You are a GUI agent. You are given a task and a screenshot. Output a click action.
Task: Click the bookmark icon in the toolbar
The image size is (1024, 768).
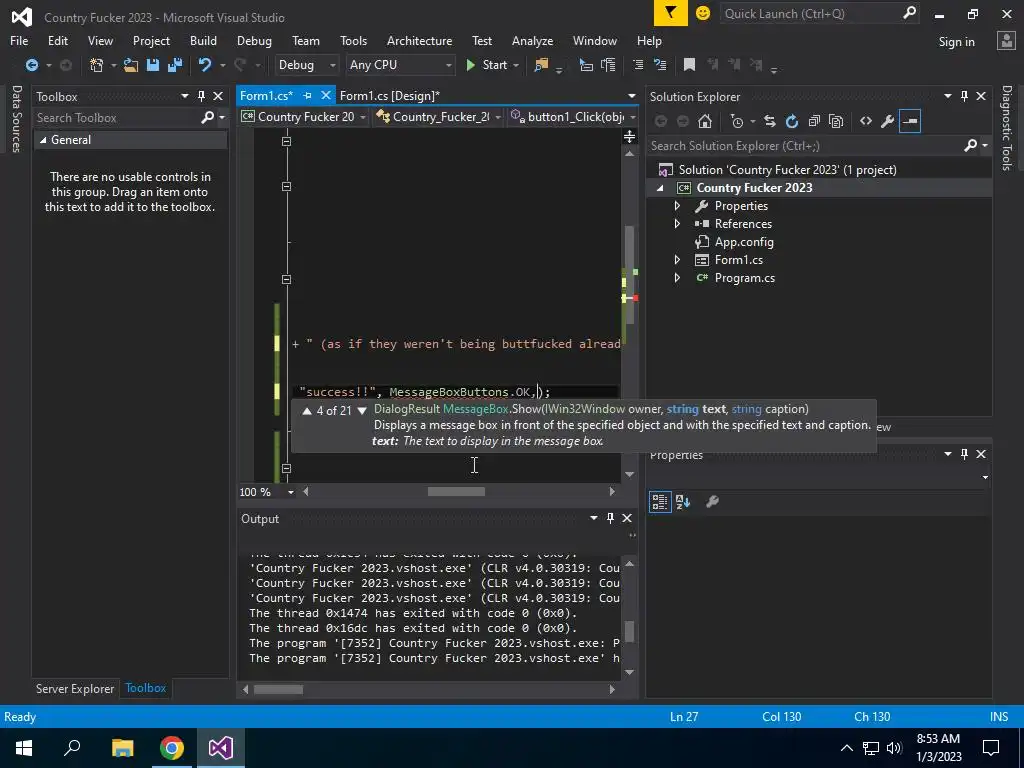pos(689,65)
